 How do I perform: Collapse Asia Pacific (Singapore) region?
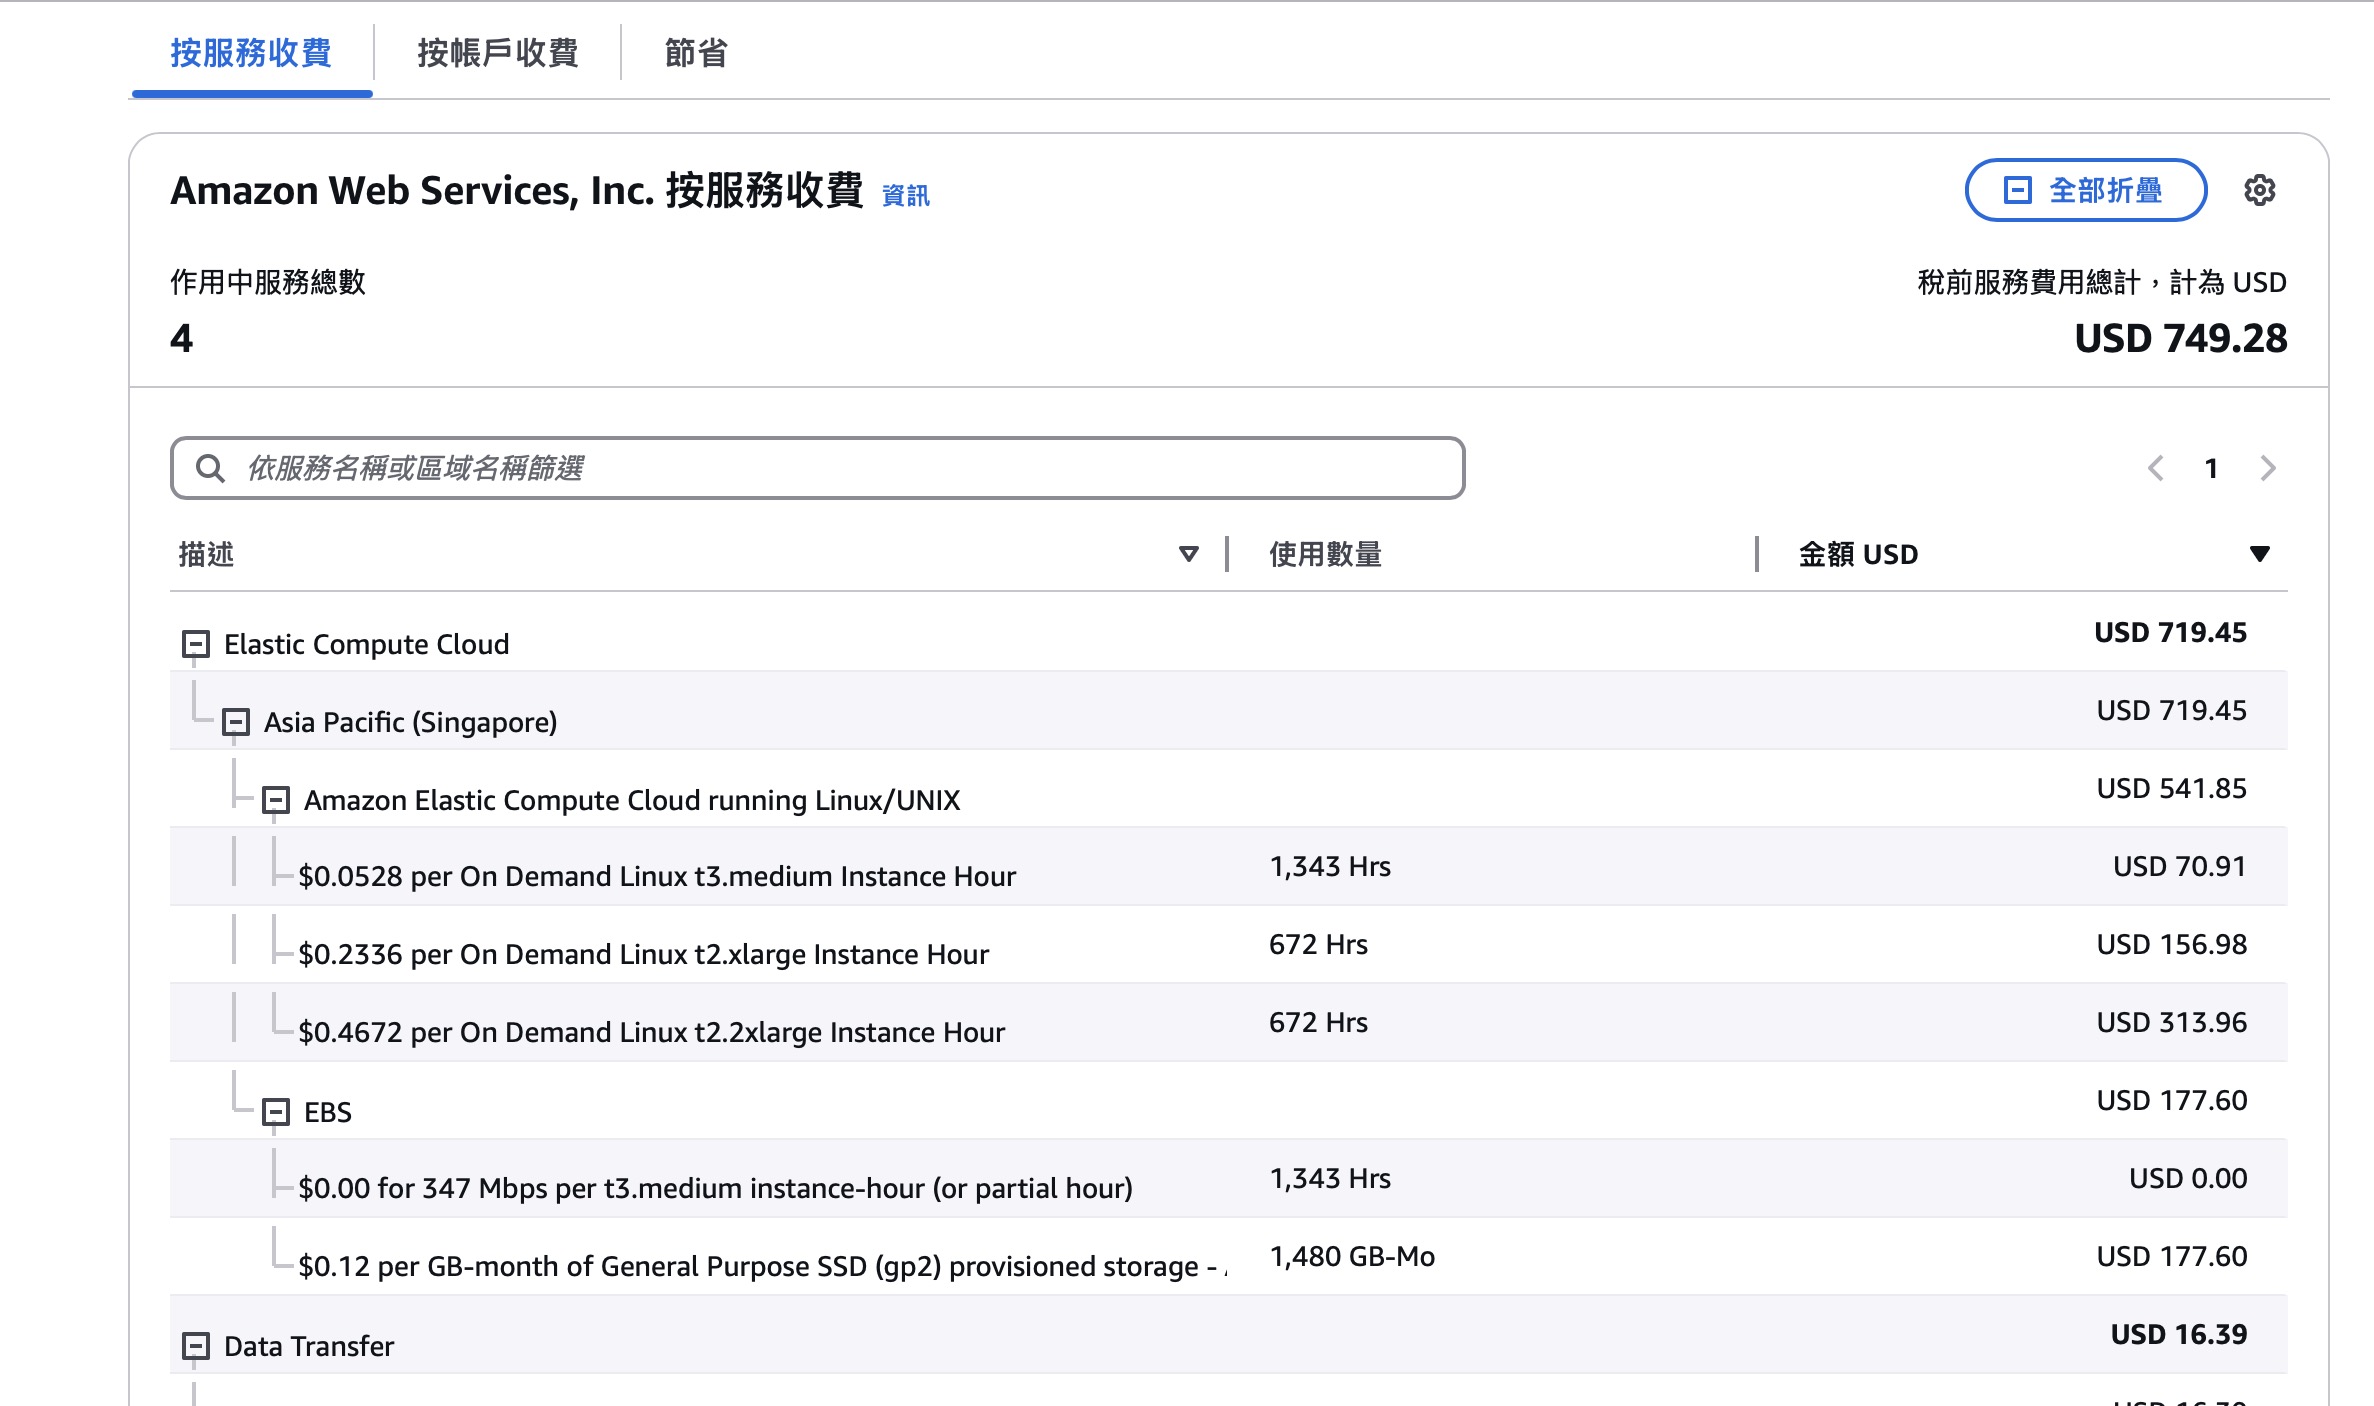click(236, 722)
